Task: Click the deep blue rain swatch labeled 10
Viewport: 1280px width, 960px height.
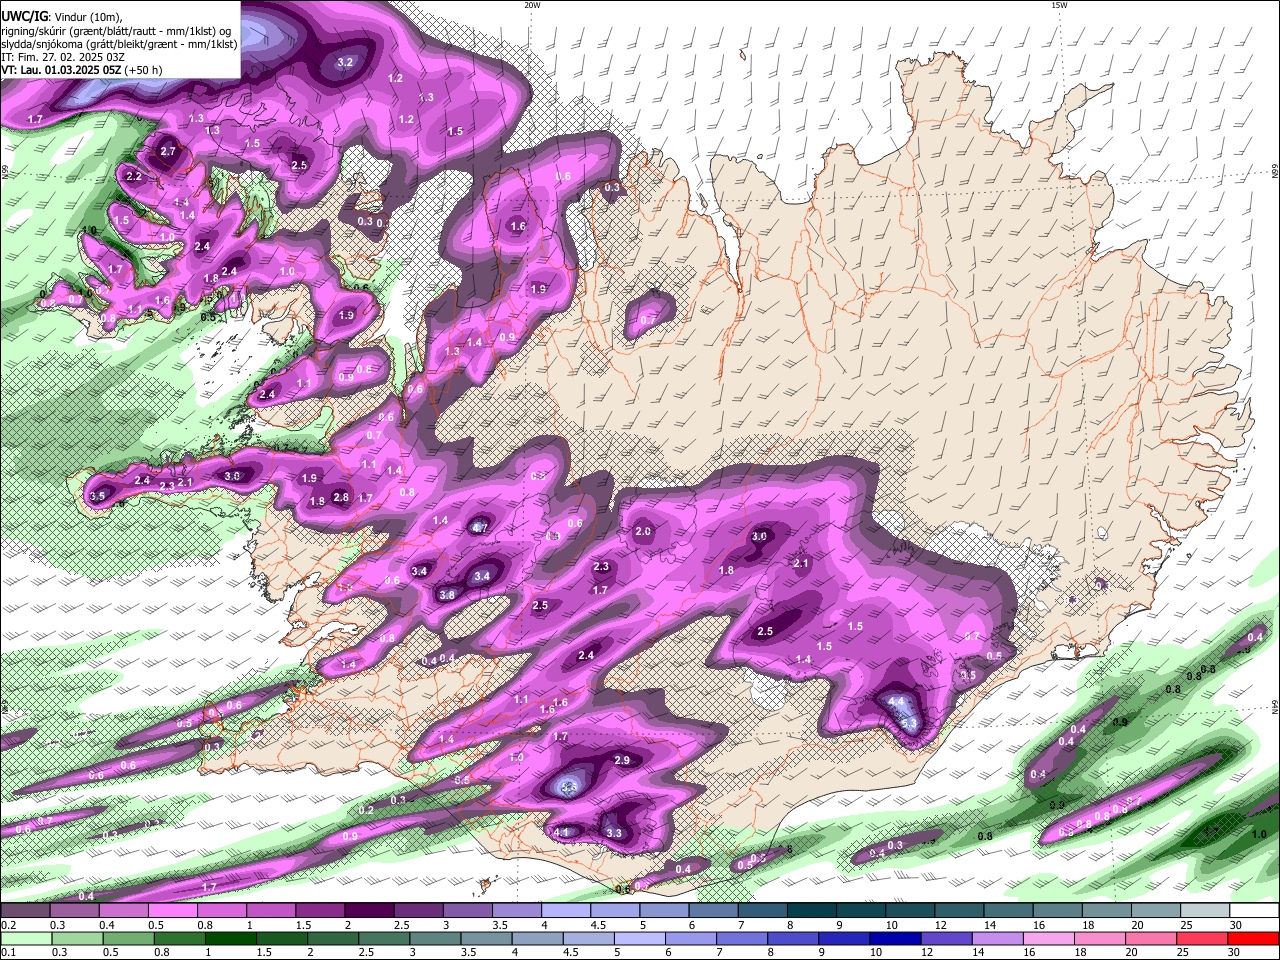Action: pos(894,938)
